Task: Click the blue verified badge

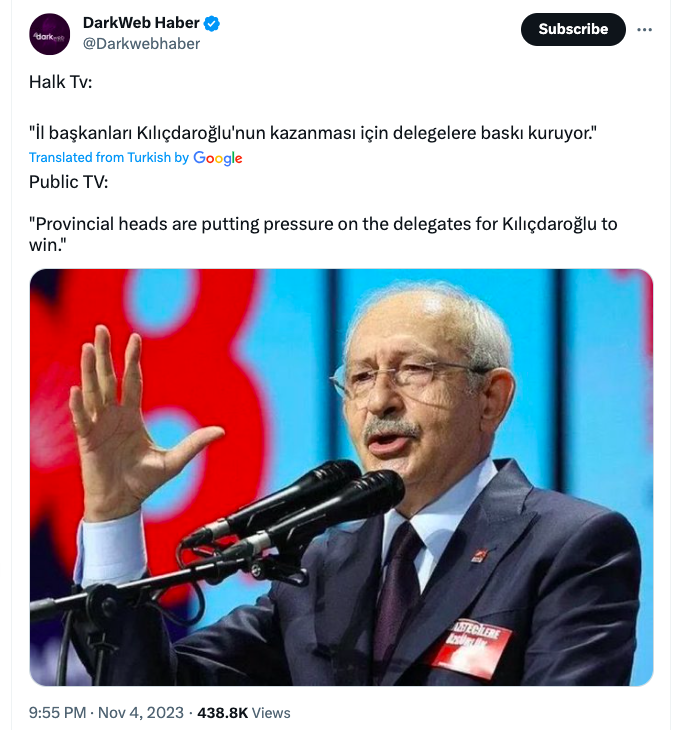Action: pyautogui.click(x=212, y=23)
